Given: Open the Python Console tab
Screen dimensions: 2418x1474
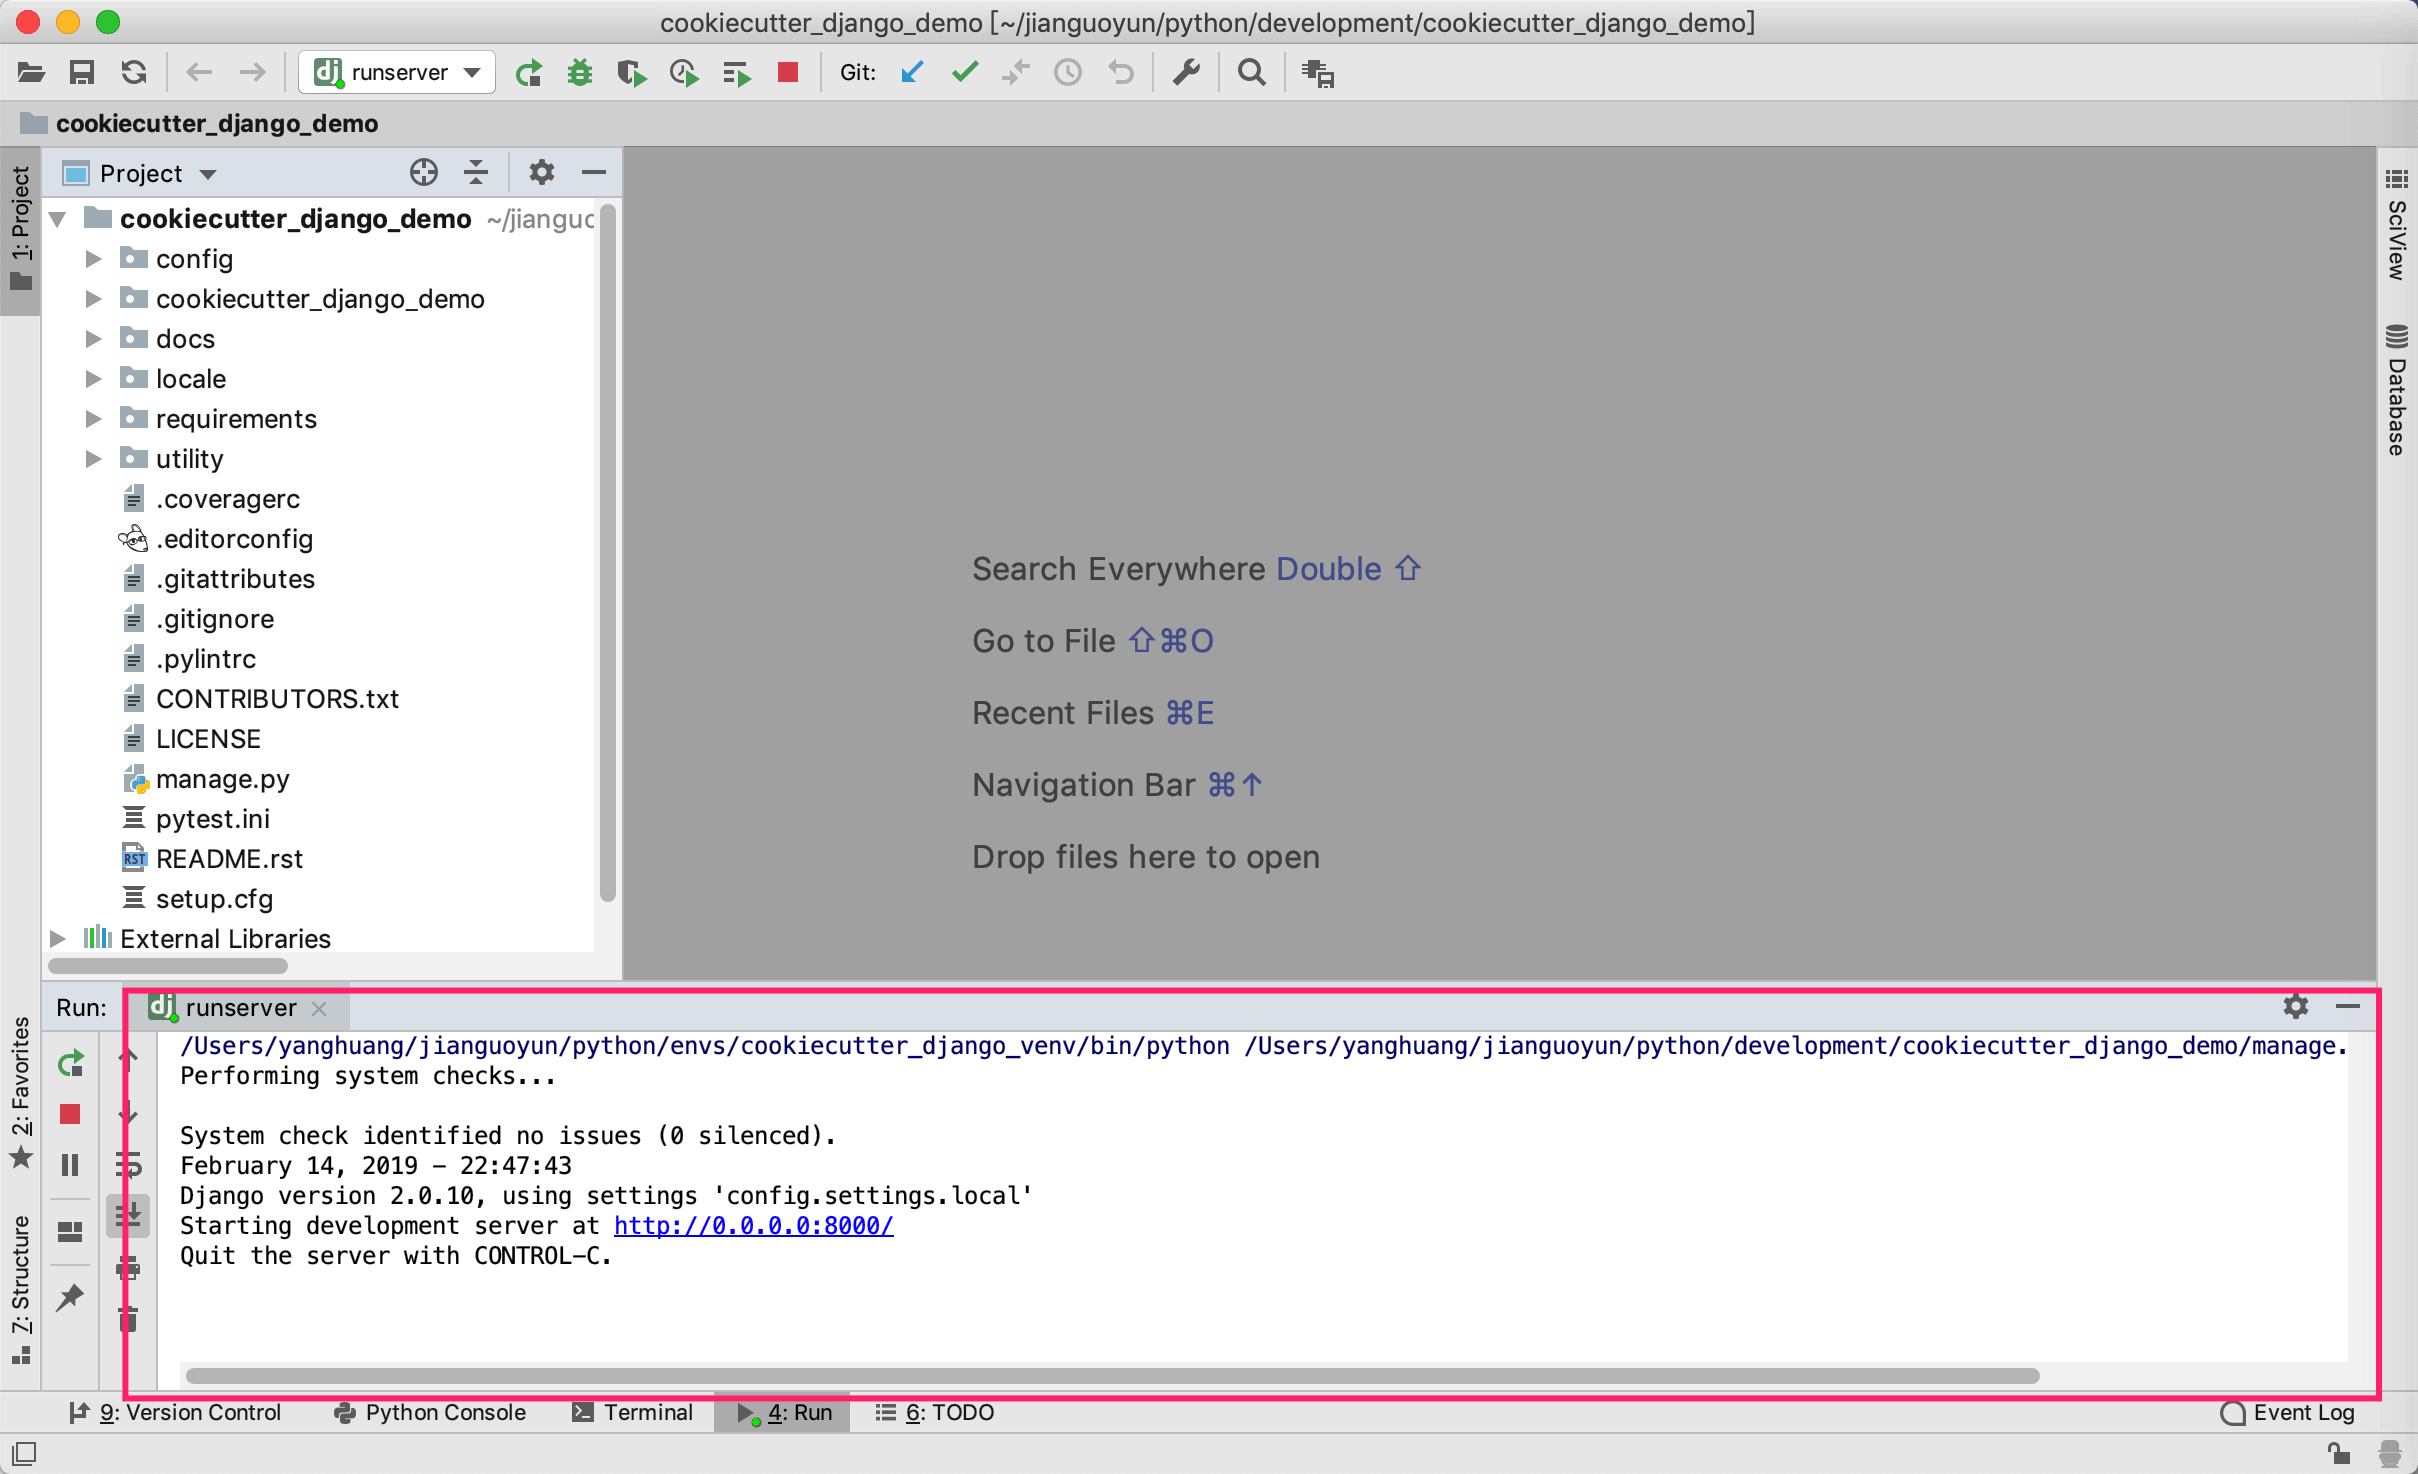Looking at the screenshot, I should (446, 1412).
